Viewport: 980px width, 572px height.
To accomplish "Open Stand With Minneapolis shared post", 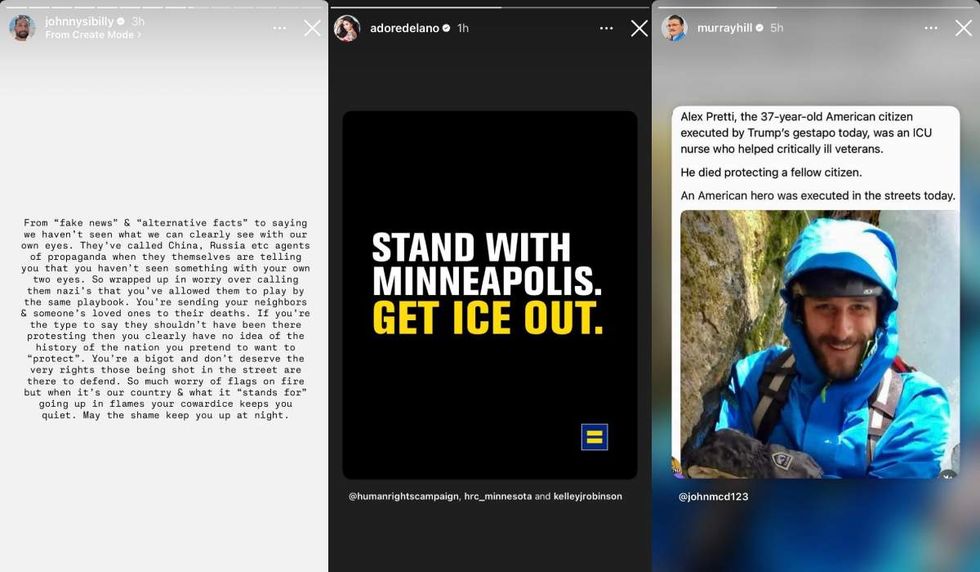I will (x=490, y=295).
